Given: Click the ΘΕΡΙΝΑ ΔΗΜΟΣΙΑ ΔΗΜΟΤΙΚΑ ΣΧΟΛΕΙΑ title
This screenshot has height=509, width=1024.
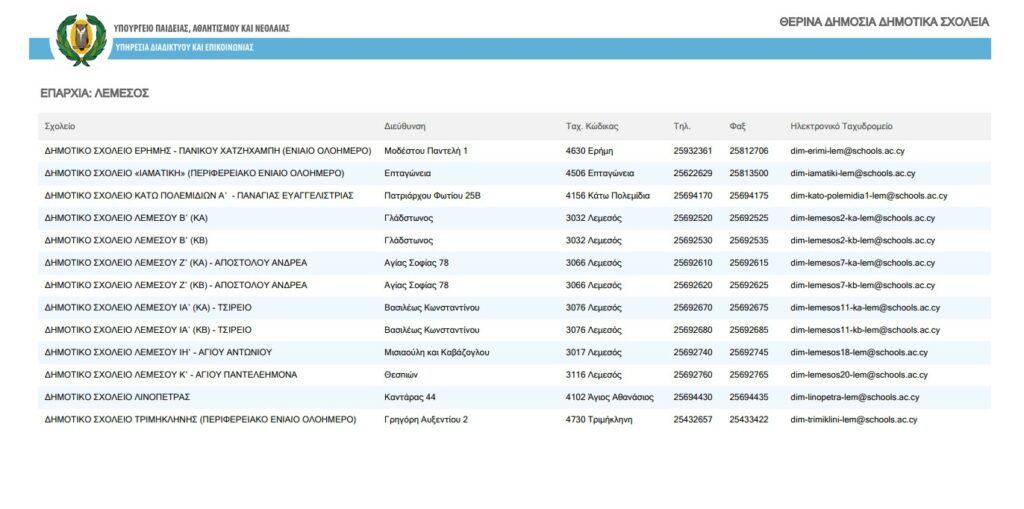Looking at the screenshot, I should 884,22.
